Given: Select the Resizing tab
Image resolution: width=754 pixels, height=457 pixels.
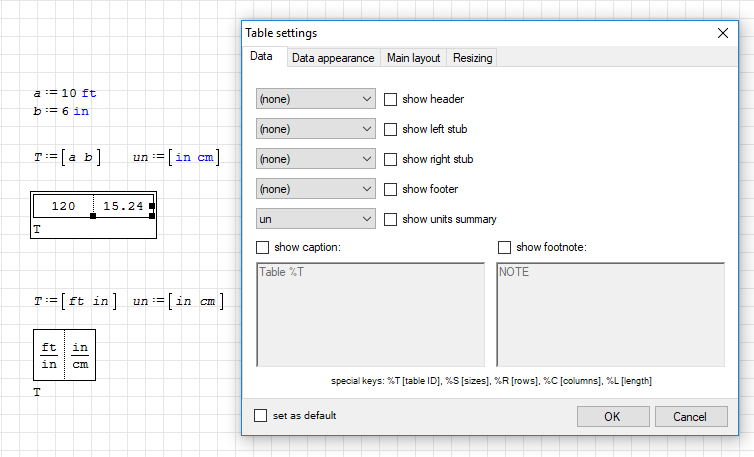Looking at the screenshot, I should (x=472, y=58).
